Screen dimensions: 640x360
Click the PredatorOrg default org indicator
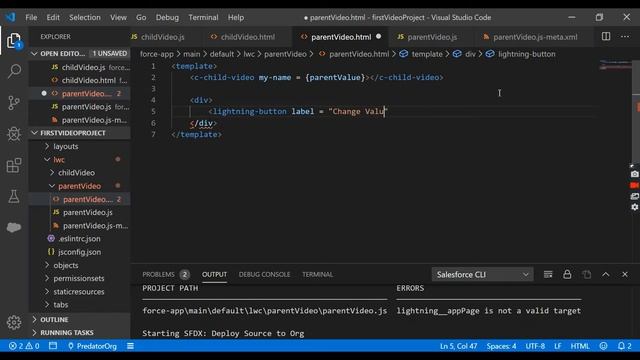[x=92, y=346]
